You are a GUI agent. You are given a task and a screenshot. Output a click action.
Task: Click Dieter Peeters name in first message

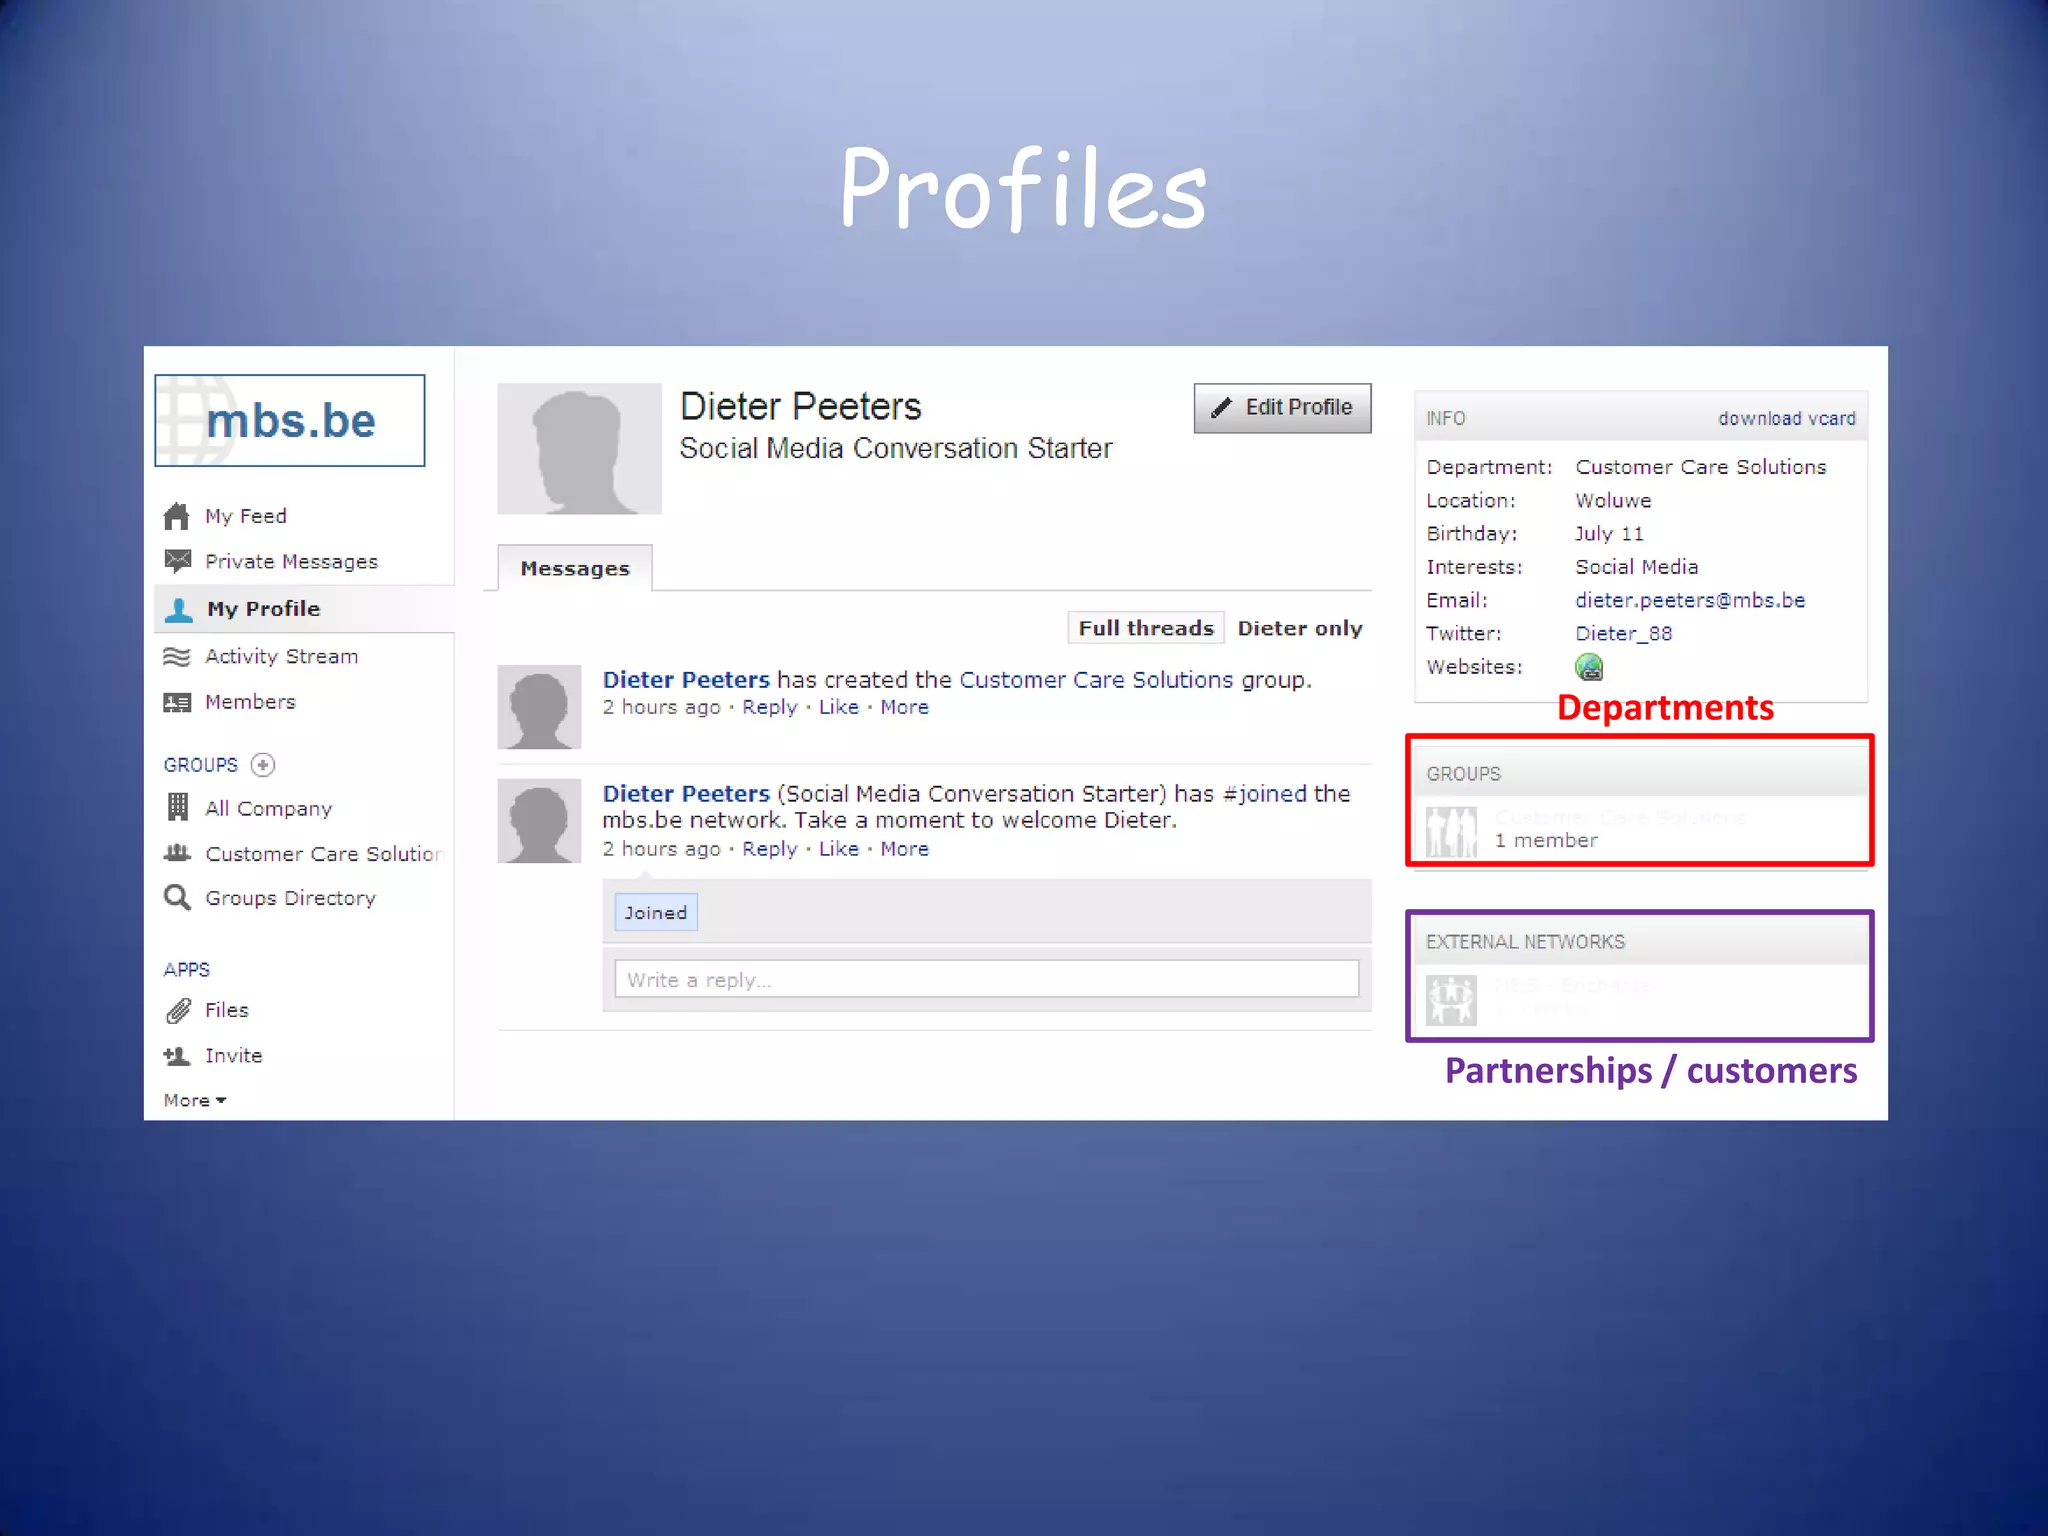pyautogui.click(x=686, y=680)
